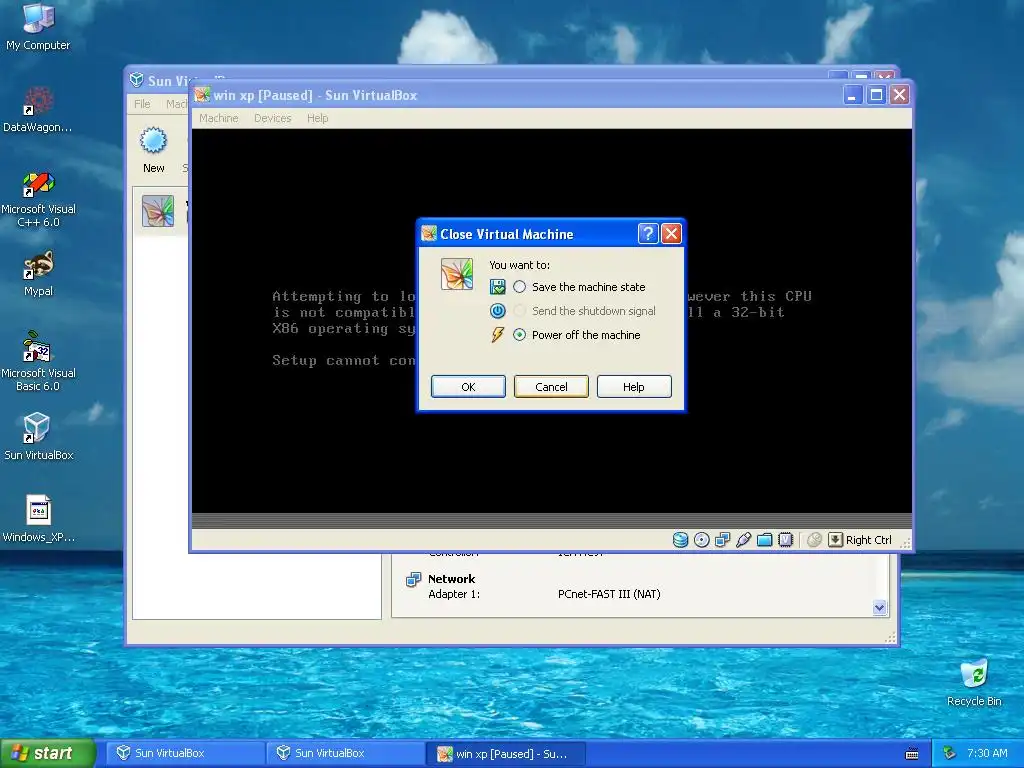This screenshot has height=768, width=1024.
Task: Click PCnet-FAST III (NAT) adapter text
Action: (x=609, y=594)
